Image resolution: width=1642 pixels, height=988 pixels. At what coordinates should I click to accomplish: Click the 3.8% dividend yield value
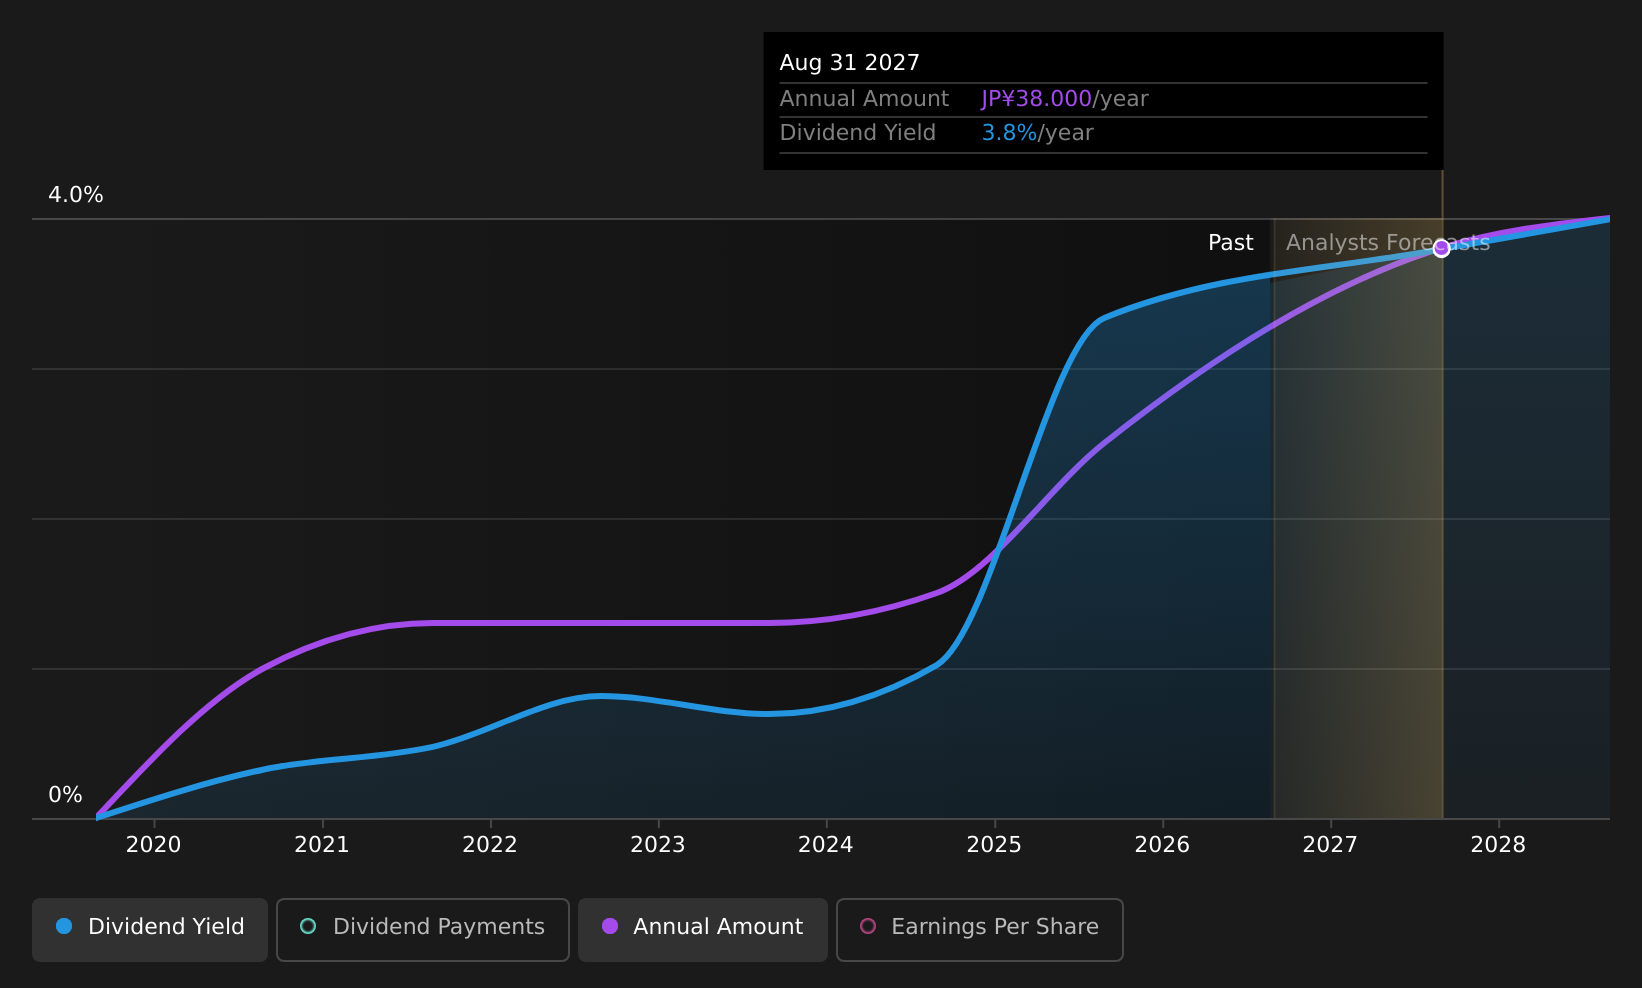(x=1009, y=133)
